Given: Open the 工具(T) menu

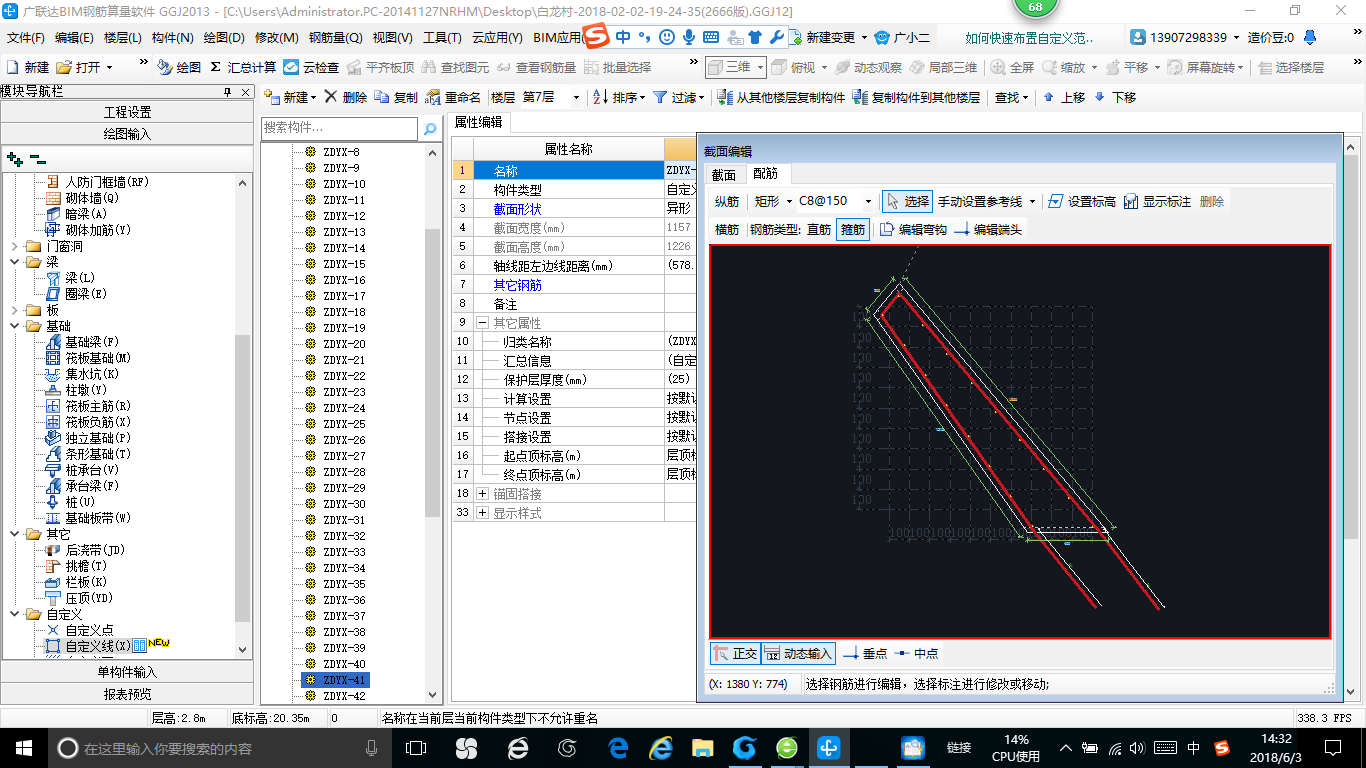Looking at the screenshot, I should (442, 38).
